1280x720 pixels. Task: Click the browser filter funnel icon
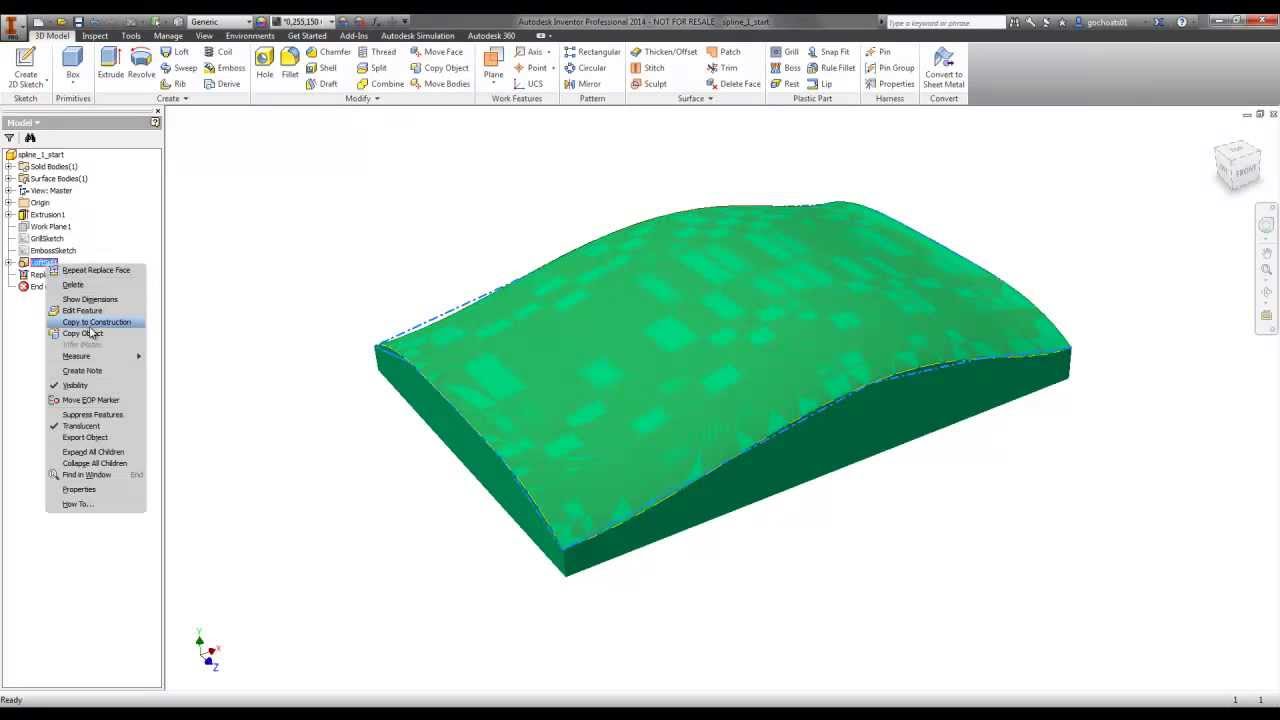tap(9, 138)
